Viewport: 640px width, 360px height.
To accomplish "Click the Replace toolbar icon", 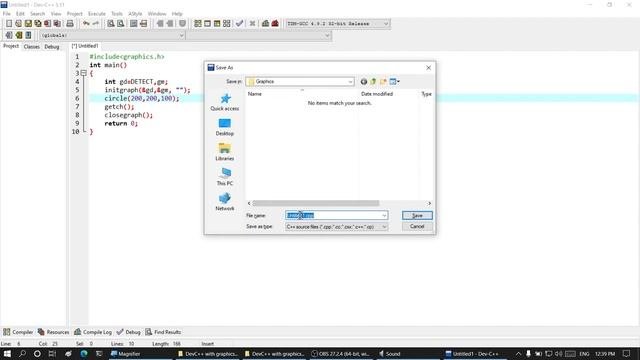I will 120,24.
